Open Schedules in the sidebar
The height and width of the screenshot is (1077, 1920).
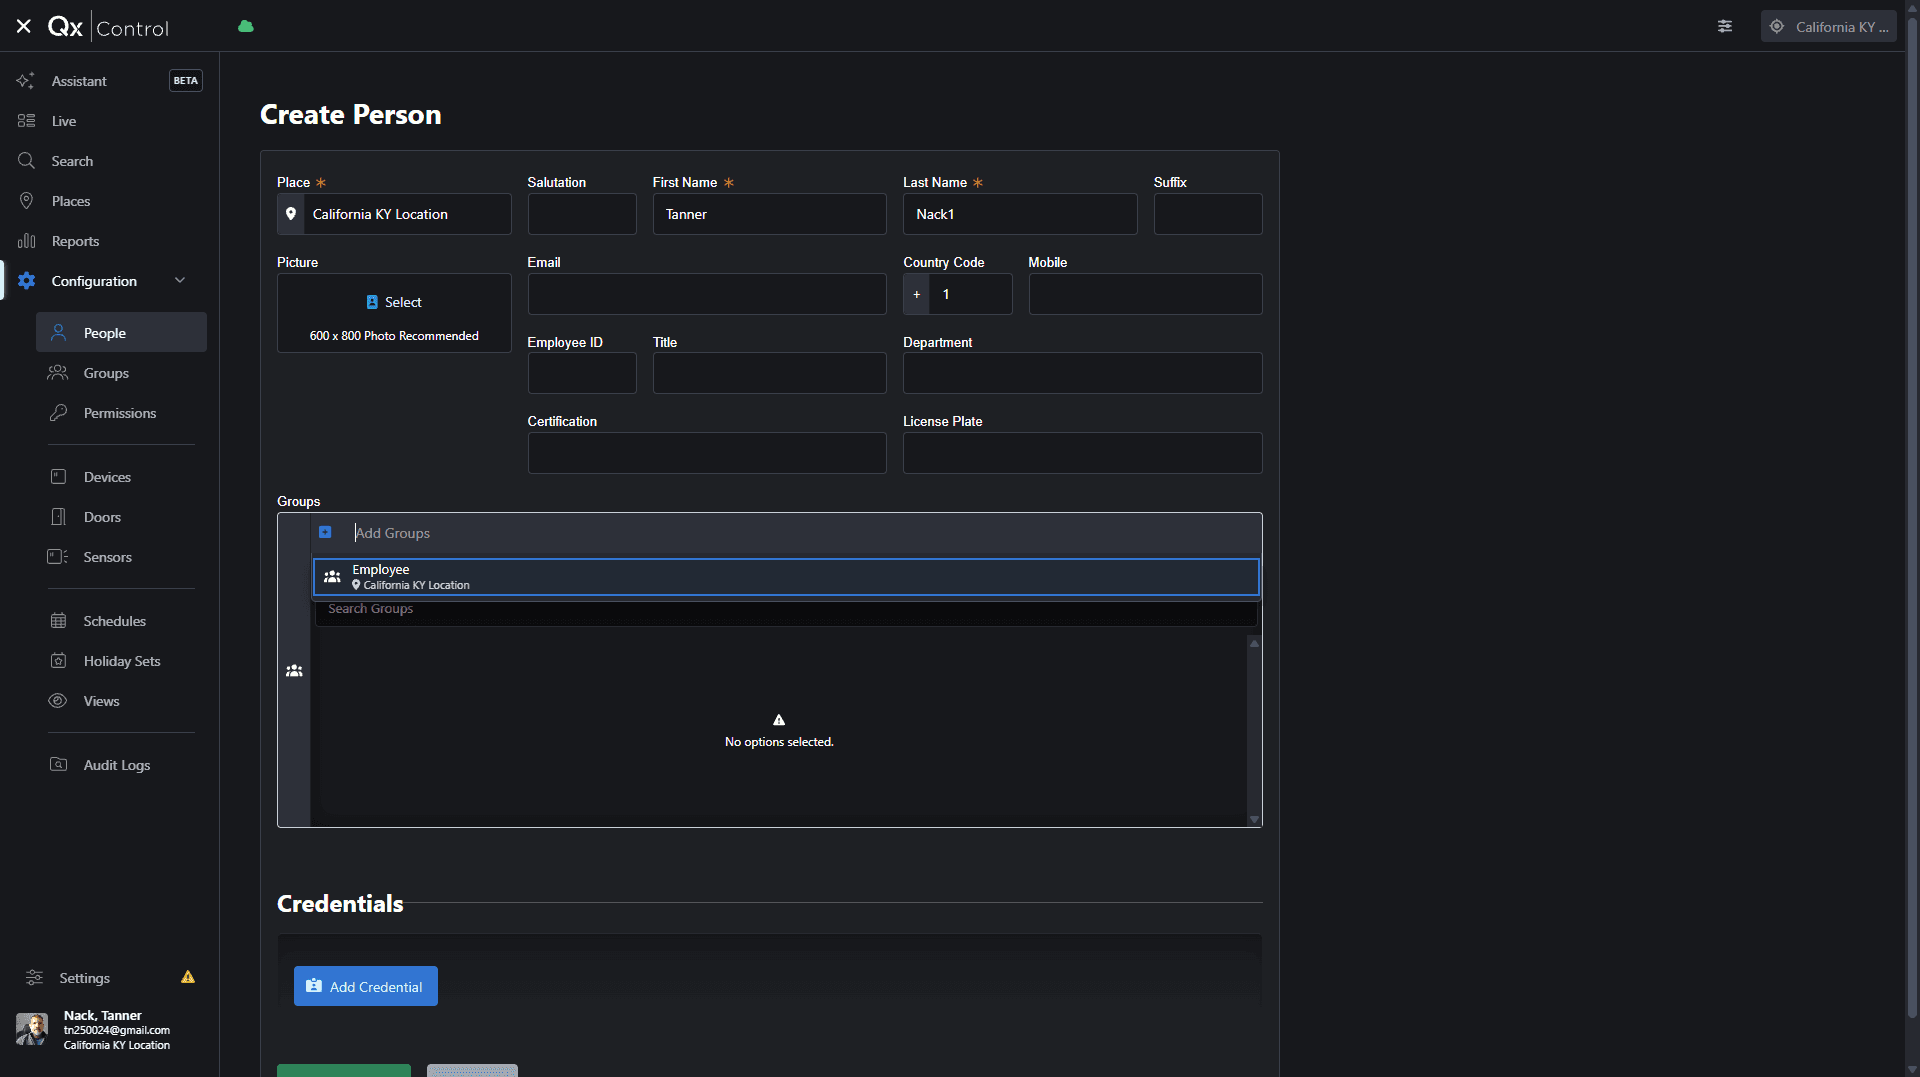[x=121, y=621]
